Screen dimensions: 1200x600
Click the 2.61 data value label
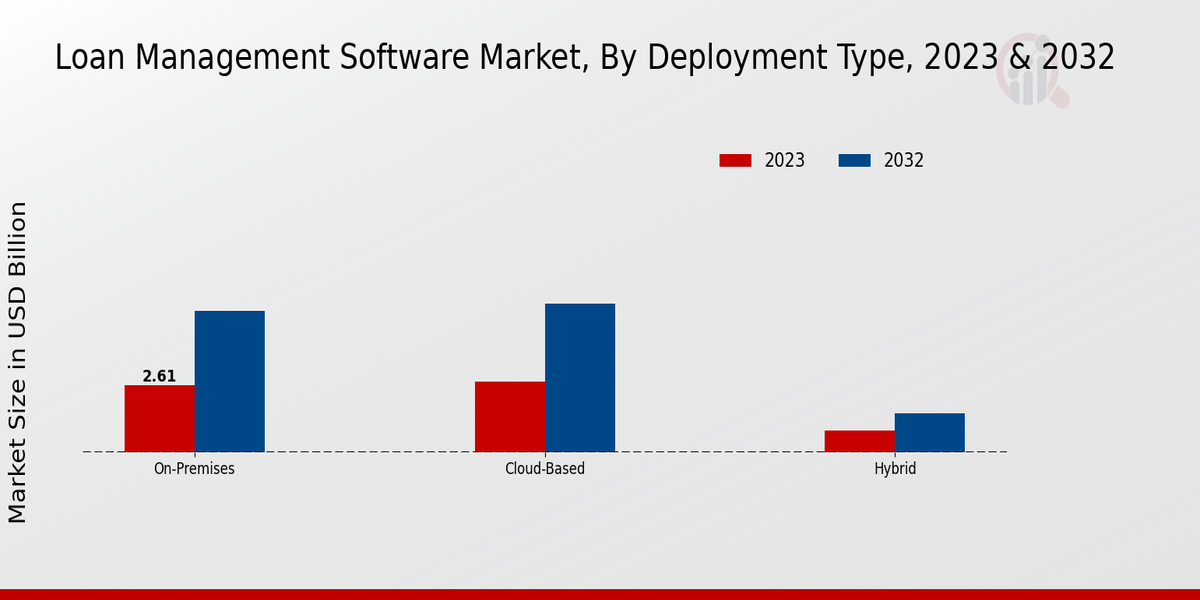[159, 376]
